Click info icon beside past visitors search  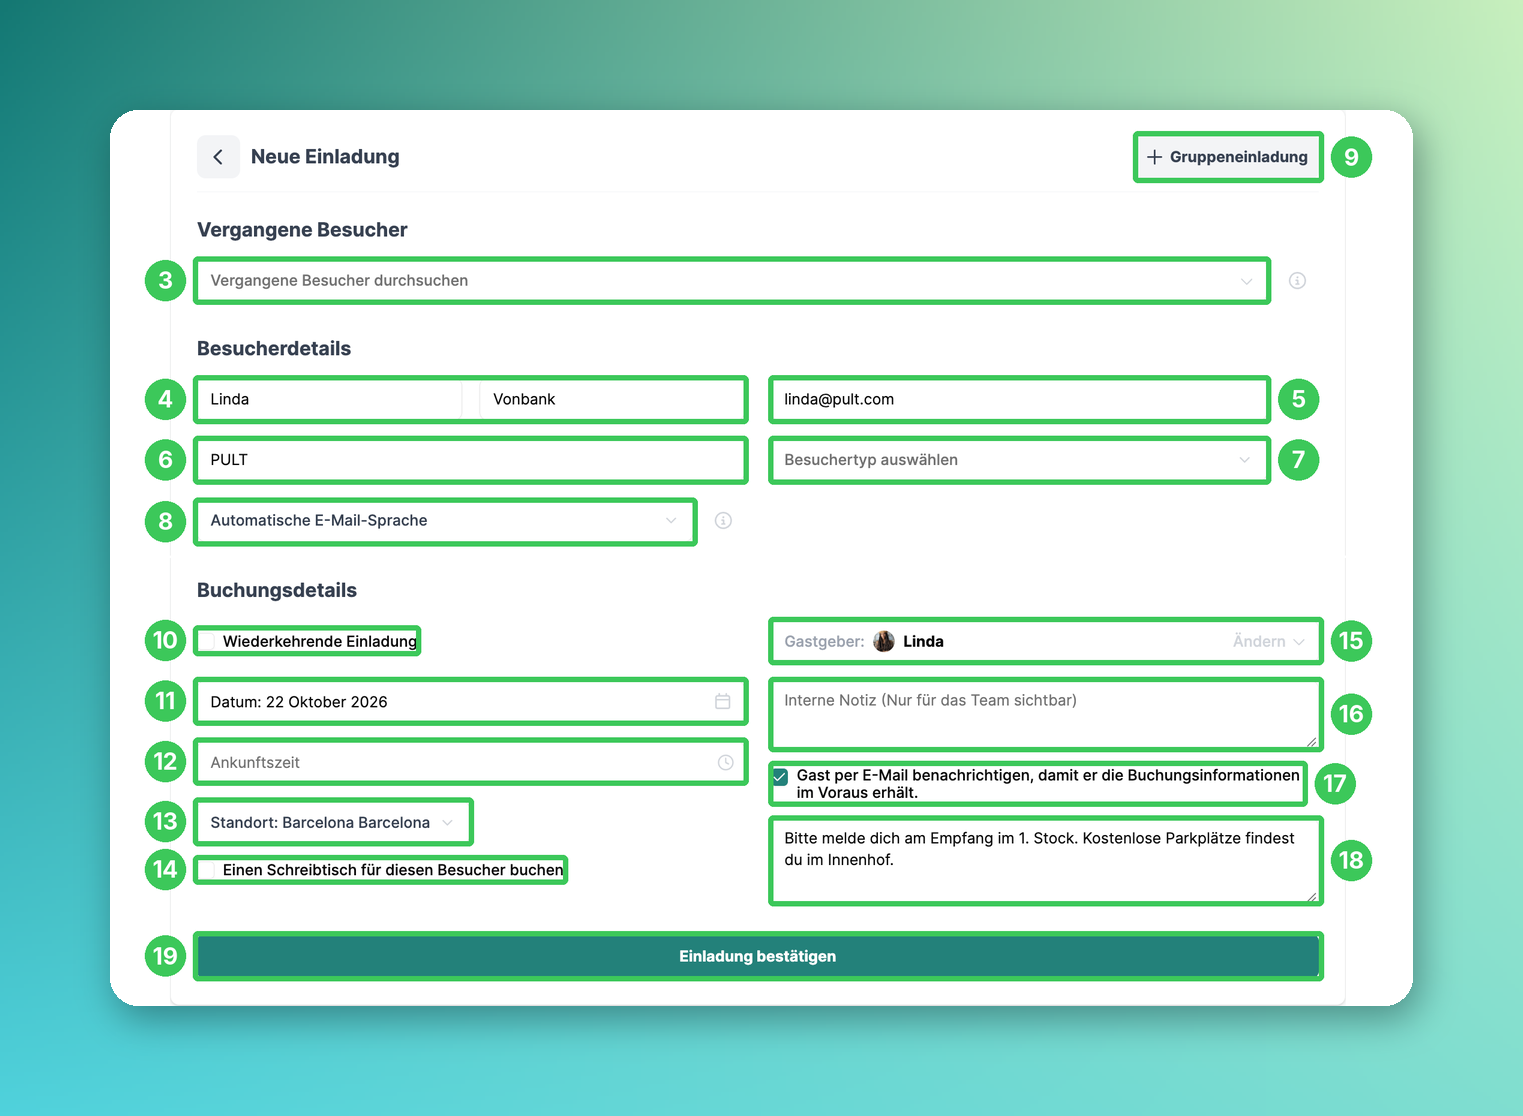click(x=1297, y=281)
